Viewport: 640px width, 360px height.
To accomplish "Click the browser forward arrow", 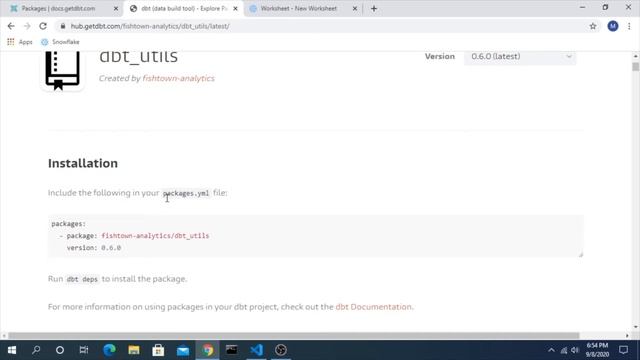I will click(x=27, y=26).
